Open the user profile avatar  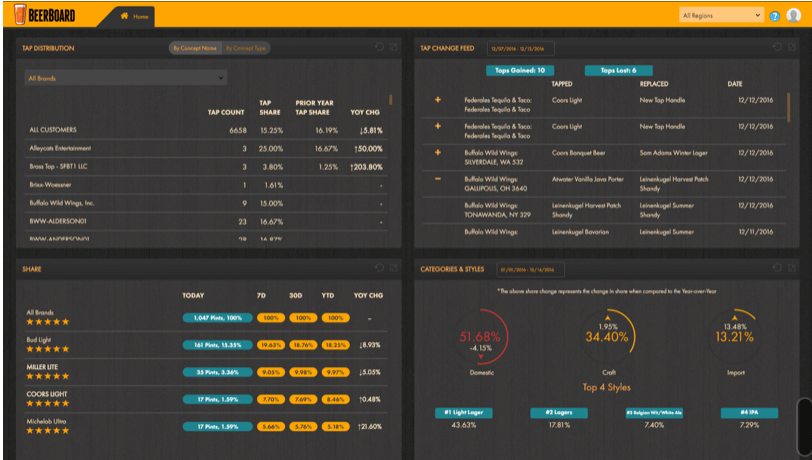coord(793,16)
